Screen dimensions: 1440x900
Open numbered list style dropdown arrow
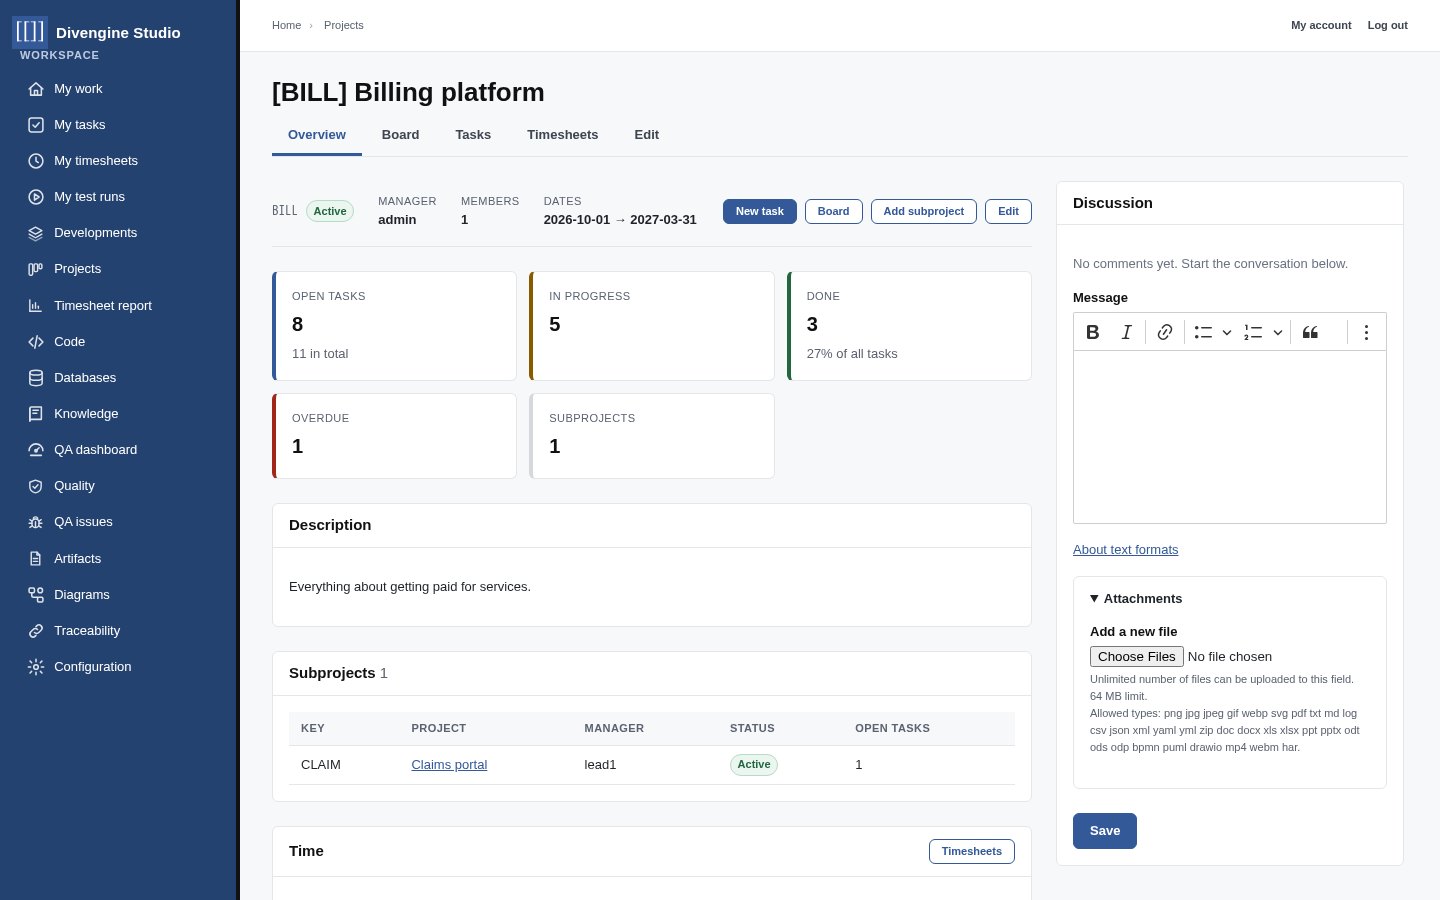pyautogui.click(x=1278, y=332)
